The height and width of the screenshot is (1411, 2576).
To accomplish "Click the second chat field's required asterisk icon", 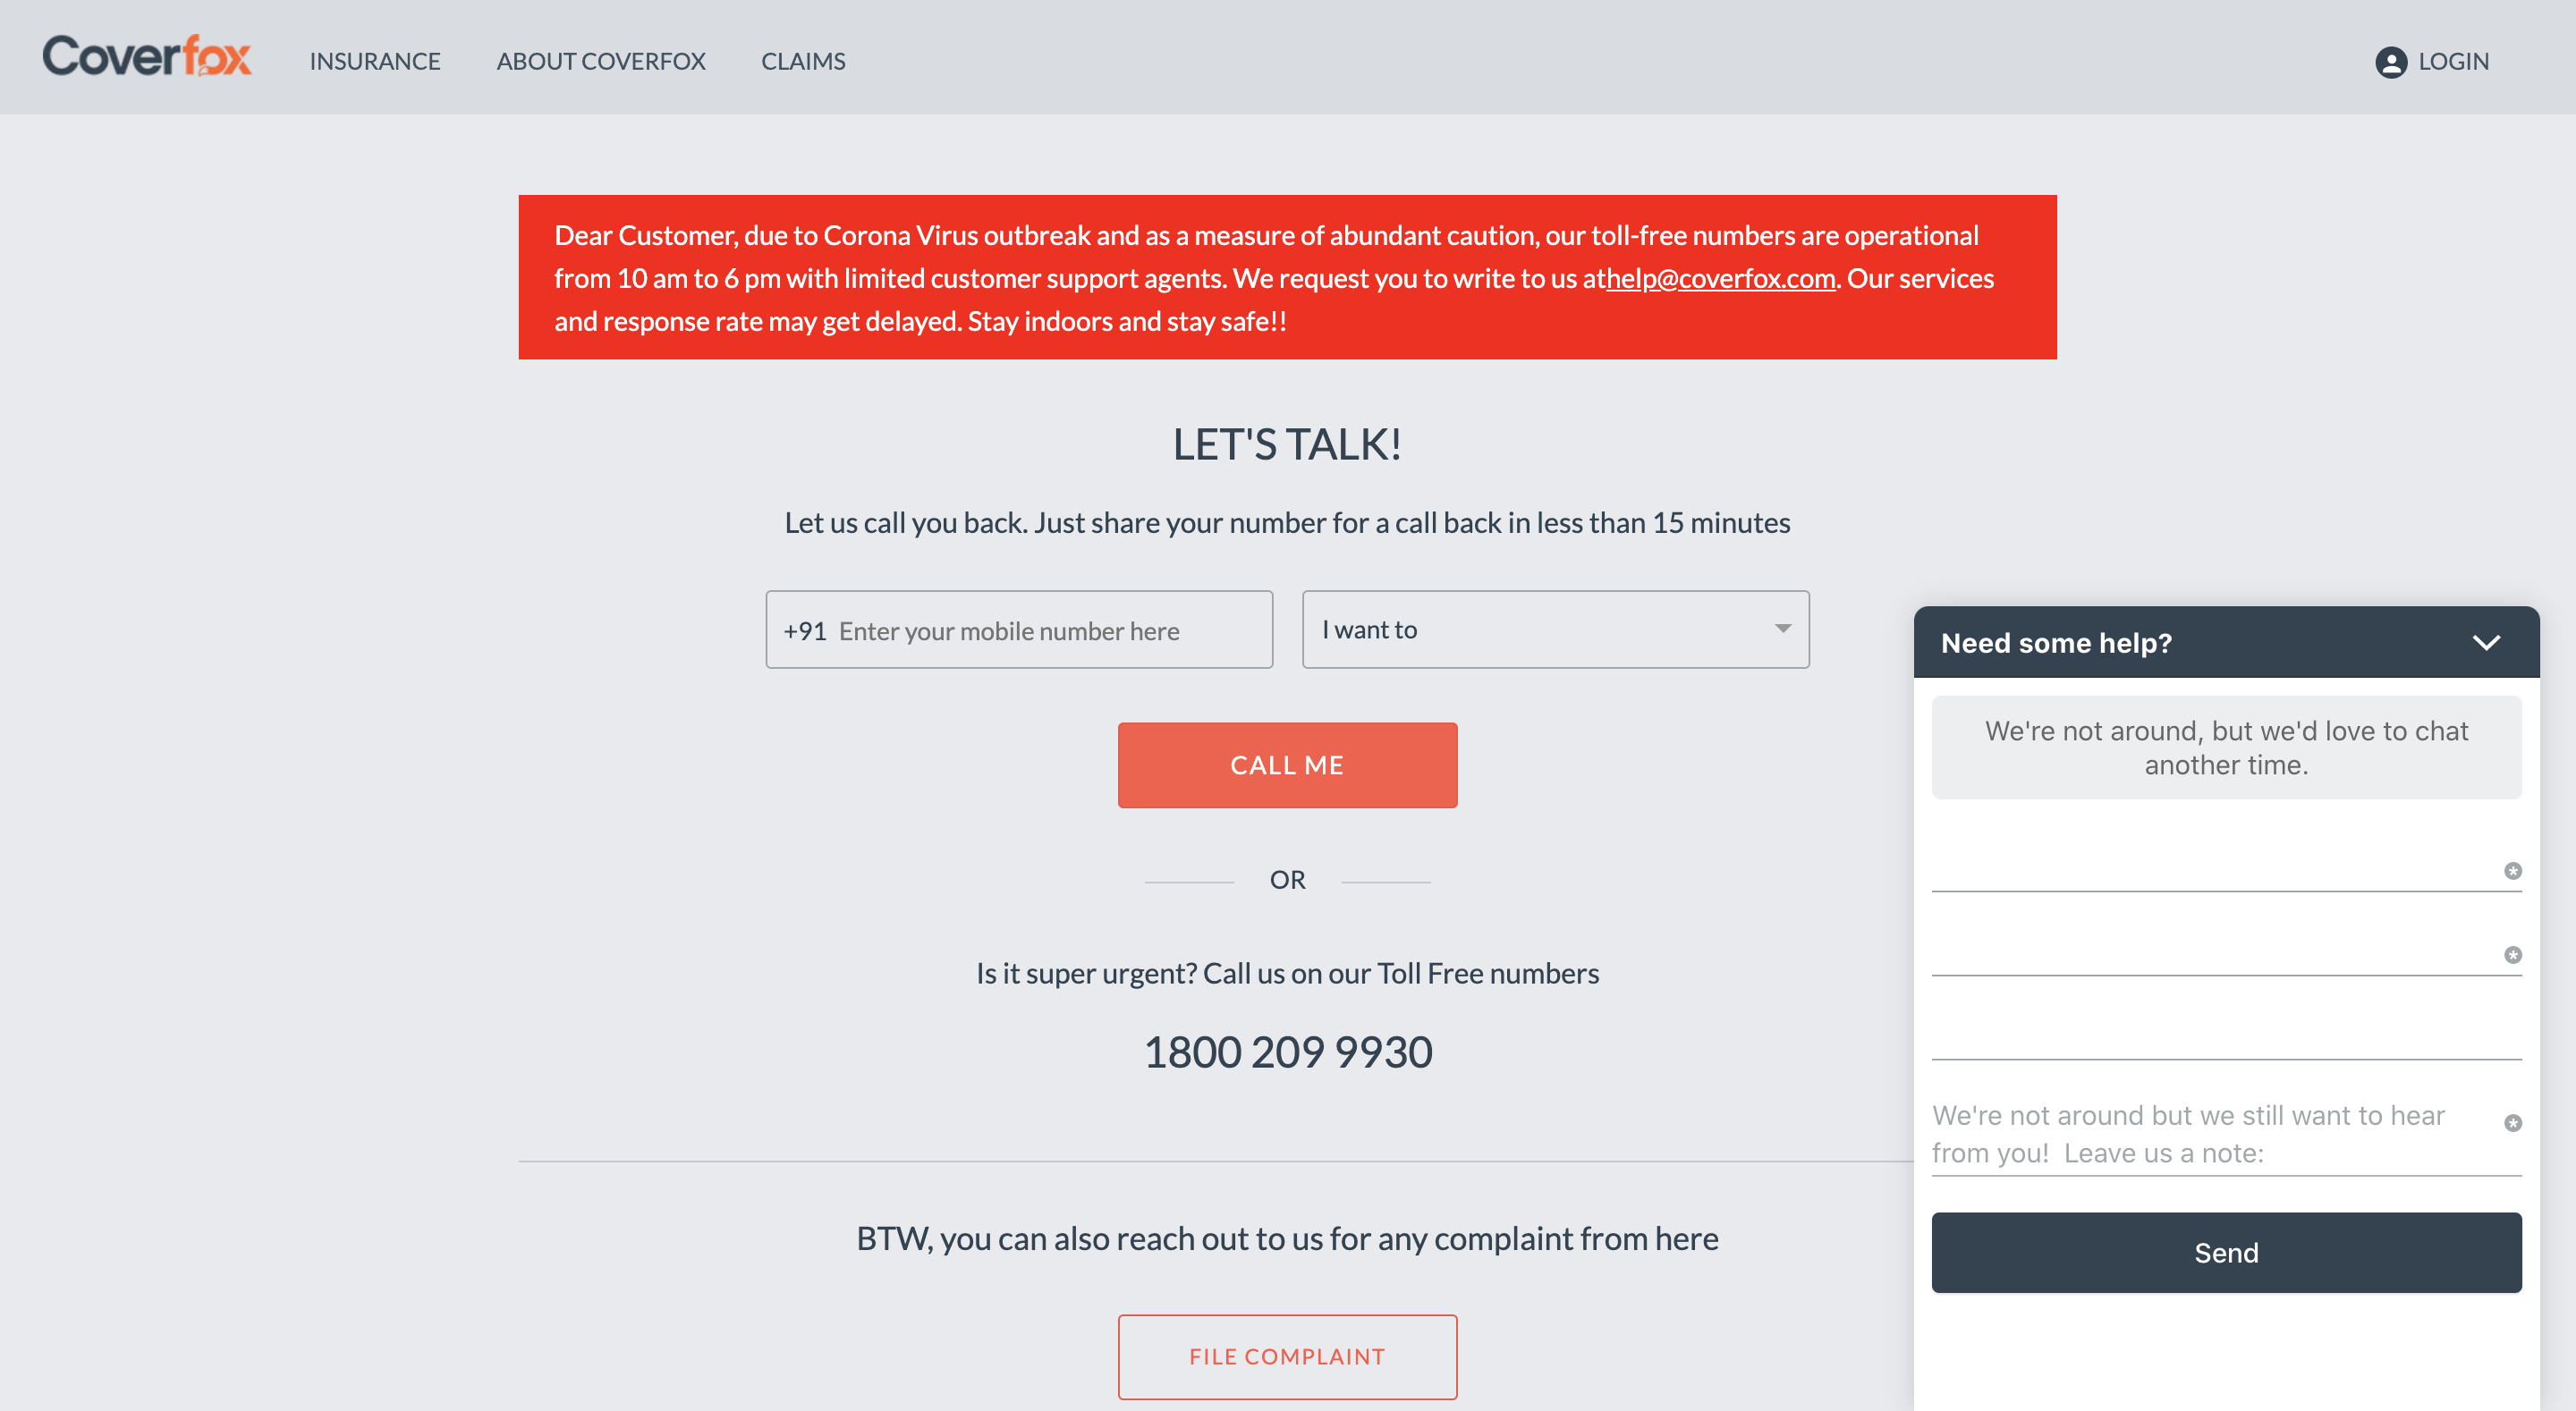I will pyautogui.click(x=2512, y=955).
